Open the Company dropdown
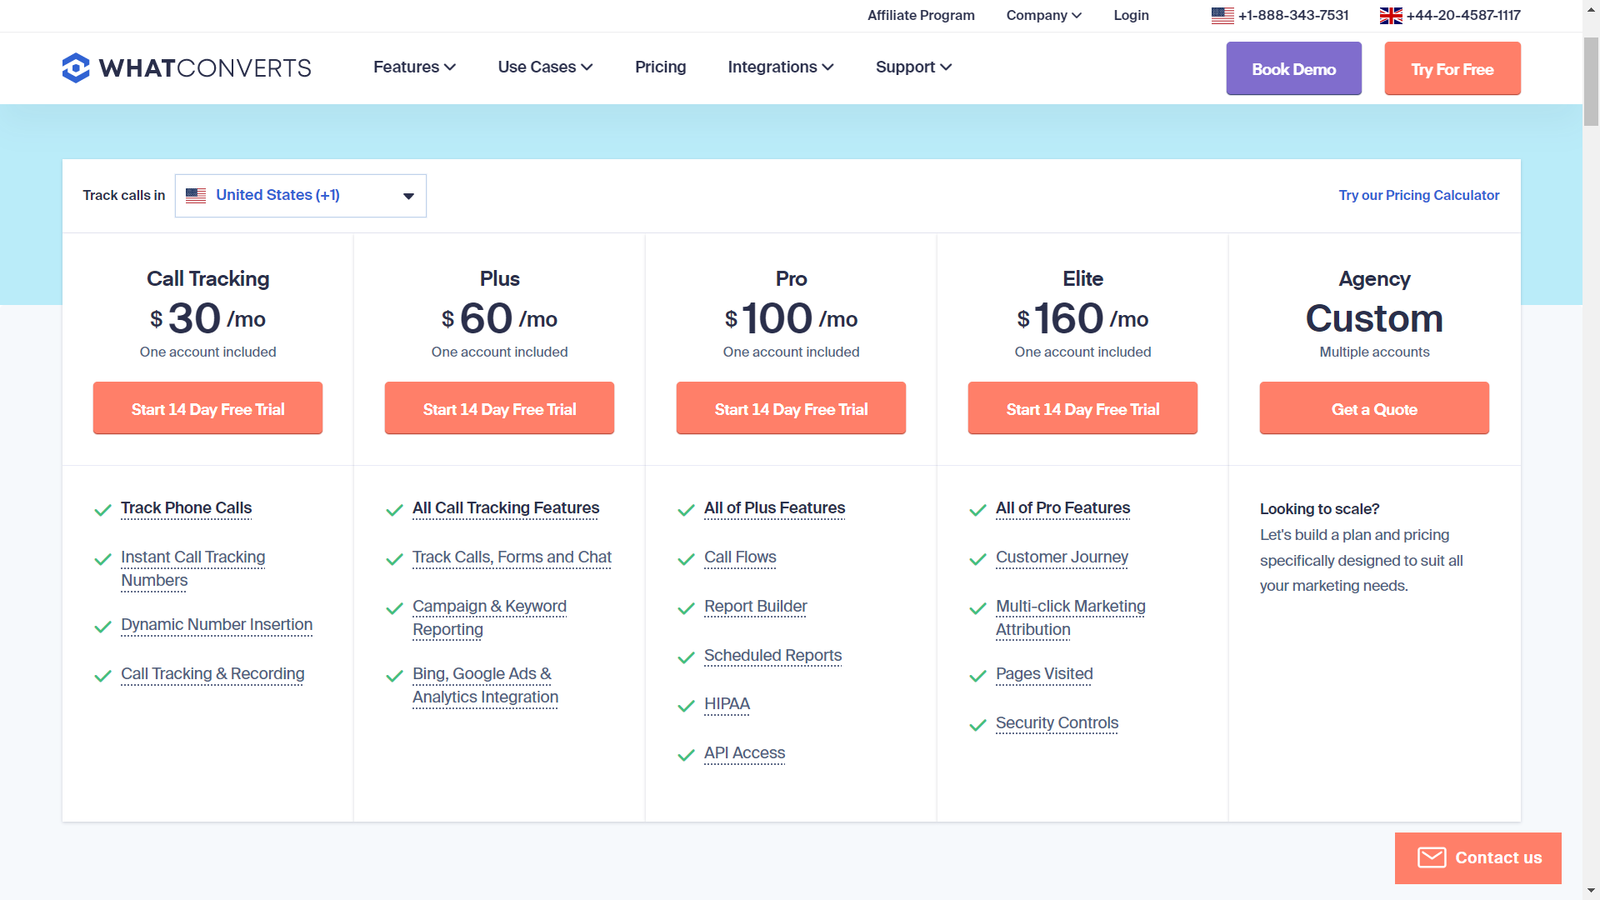This screenshot has width=1600, height=900. tap(1043, 15)
